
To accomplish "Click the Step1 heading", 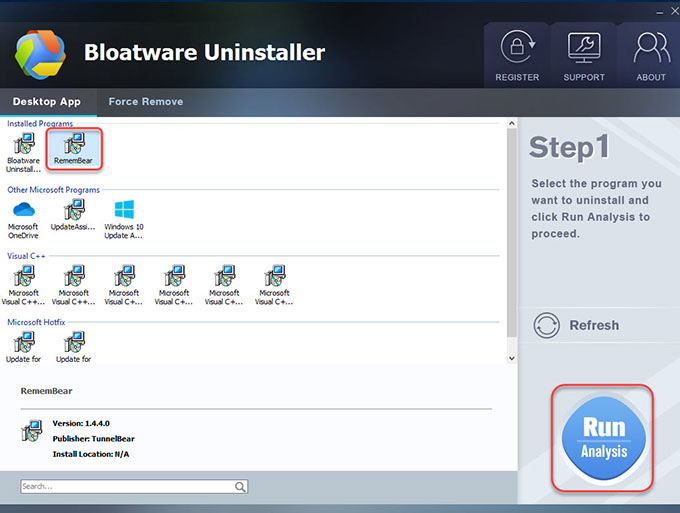I will (569, 148).
